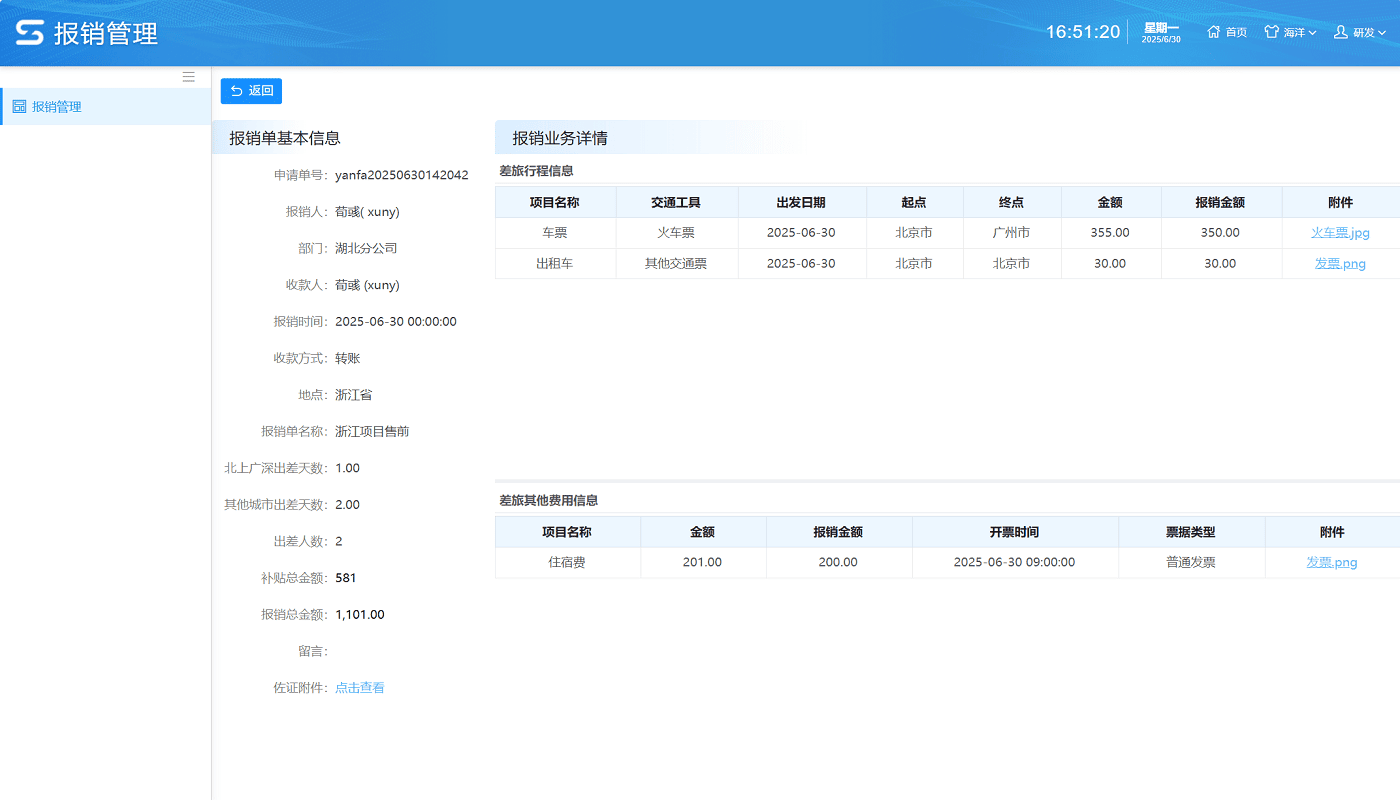The width and height of the screenshot is (1400, 800).
Task: Open 发票.png attachment for the 出租车 row
Action: coord(1340,264)
